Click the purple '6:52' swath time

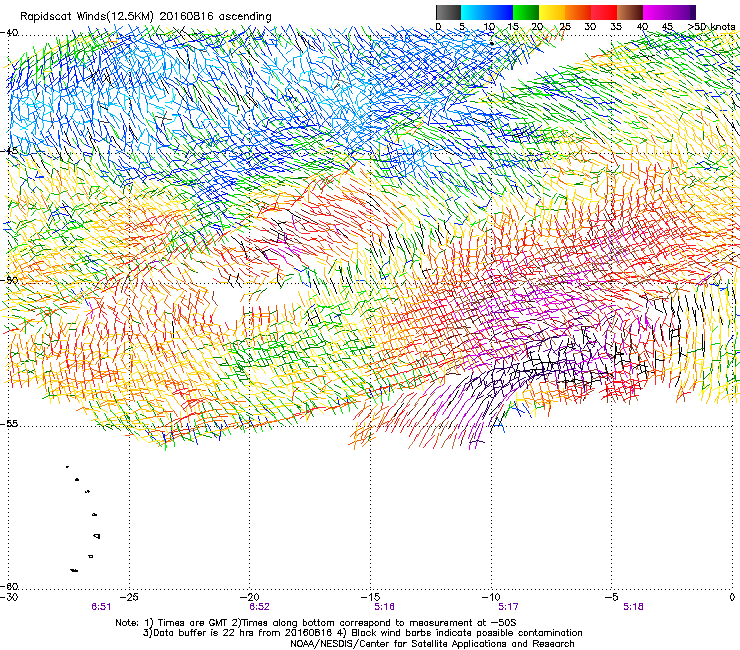[x=260, y=607]
